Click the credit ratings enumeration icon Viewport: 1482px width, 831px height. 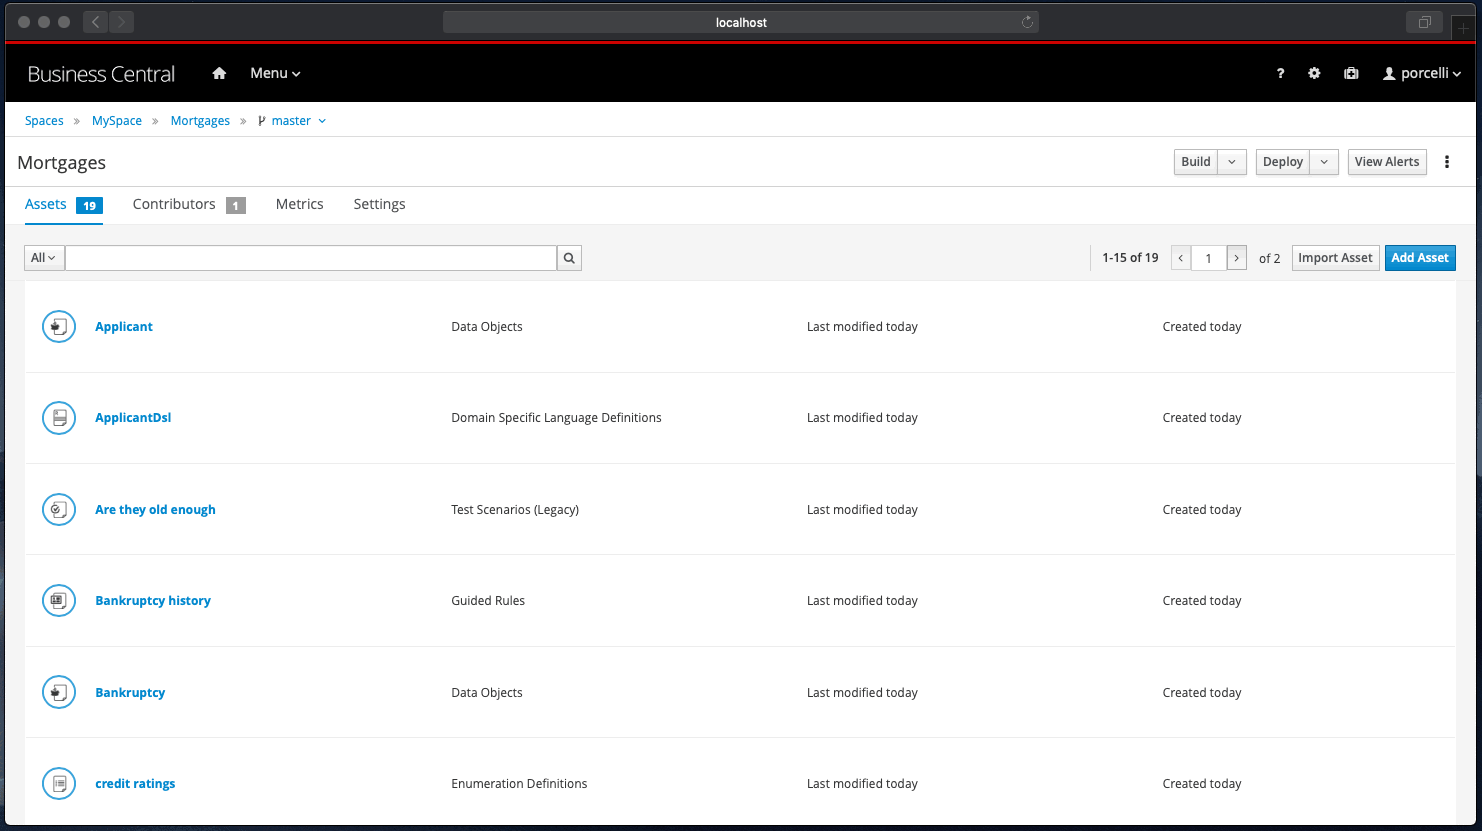tap(59, 784)
